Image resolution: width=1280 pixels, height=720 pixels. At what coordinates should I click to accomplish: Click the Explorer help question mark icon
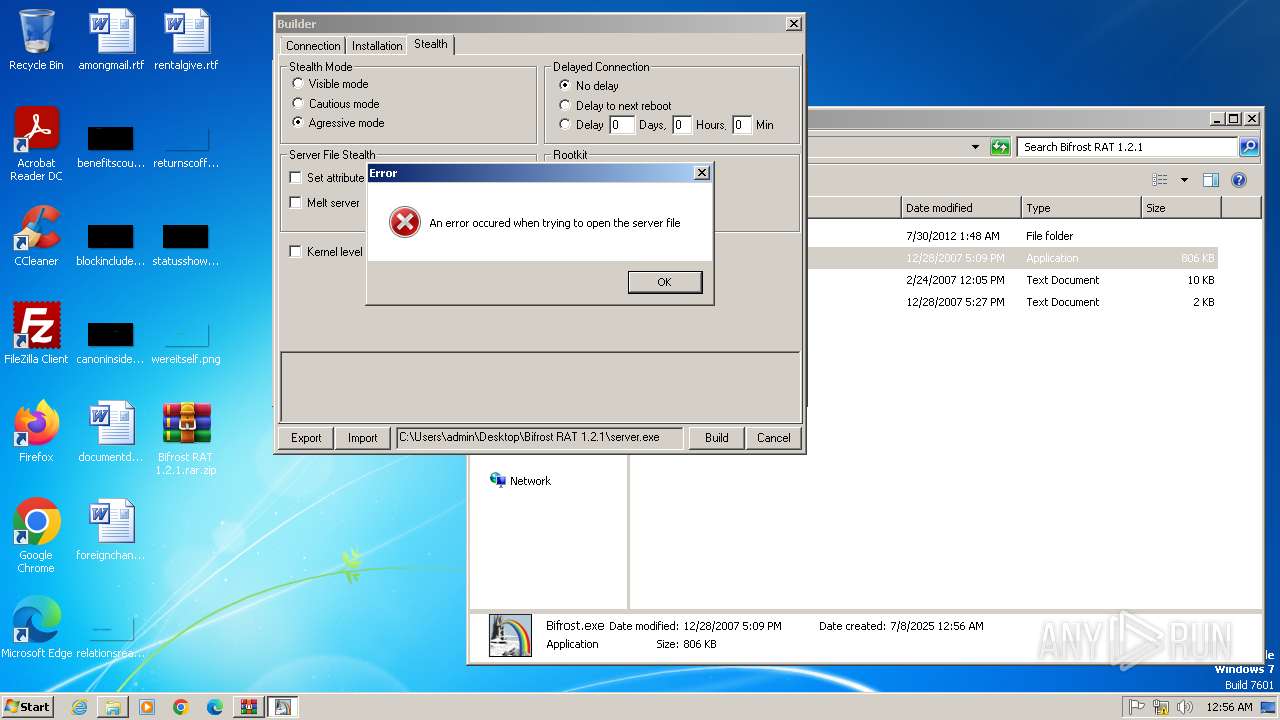(x=1239, y=180)
